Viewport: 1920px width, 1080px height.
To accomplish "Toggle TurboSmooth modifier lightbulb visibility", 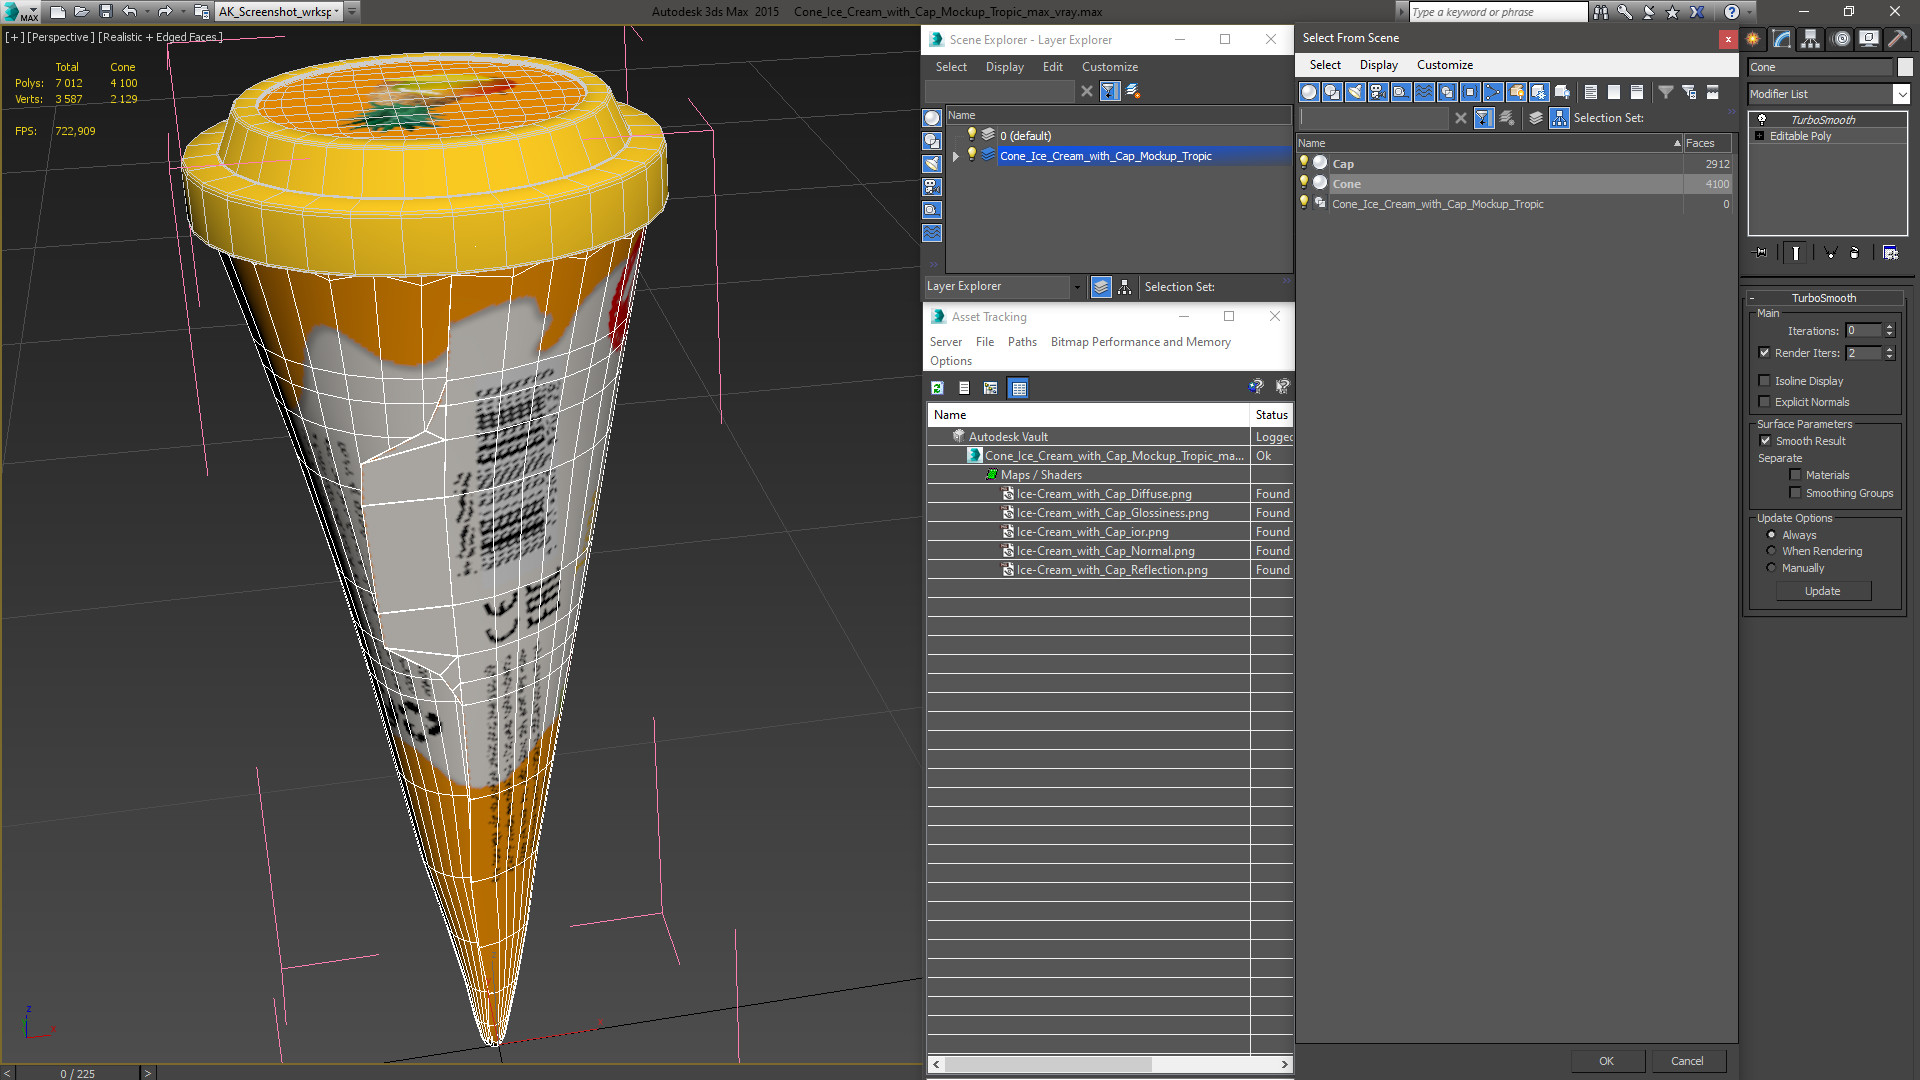I will click(x=1762, y=119).
